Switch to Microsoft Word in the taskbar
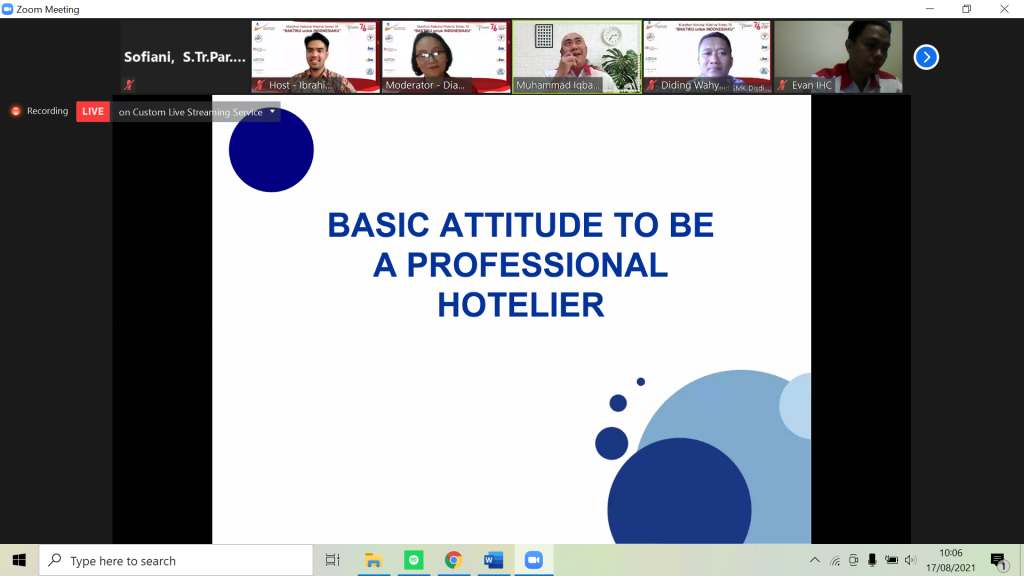The height and width of the screenshot is (576, 1024). click(494, 560)
